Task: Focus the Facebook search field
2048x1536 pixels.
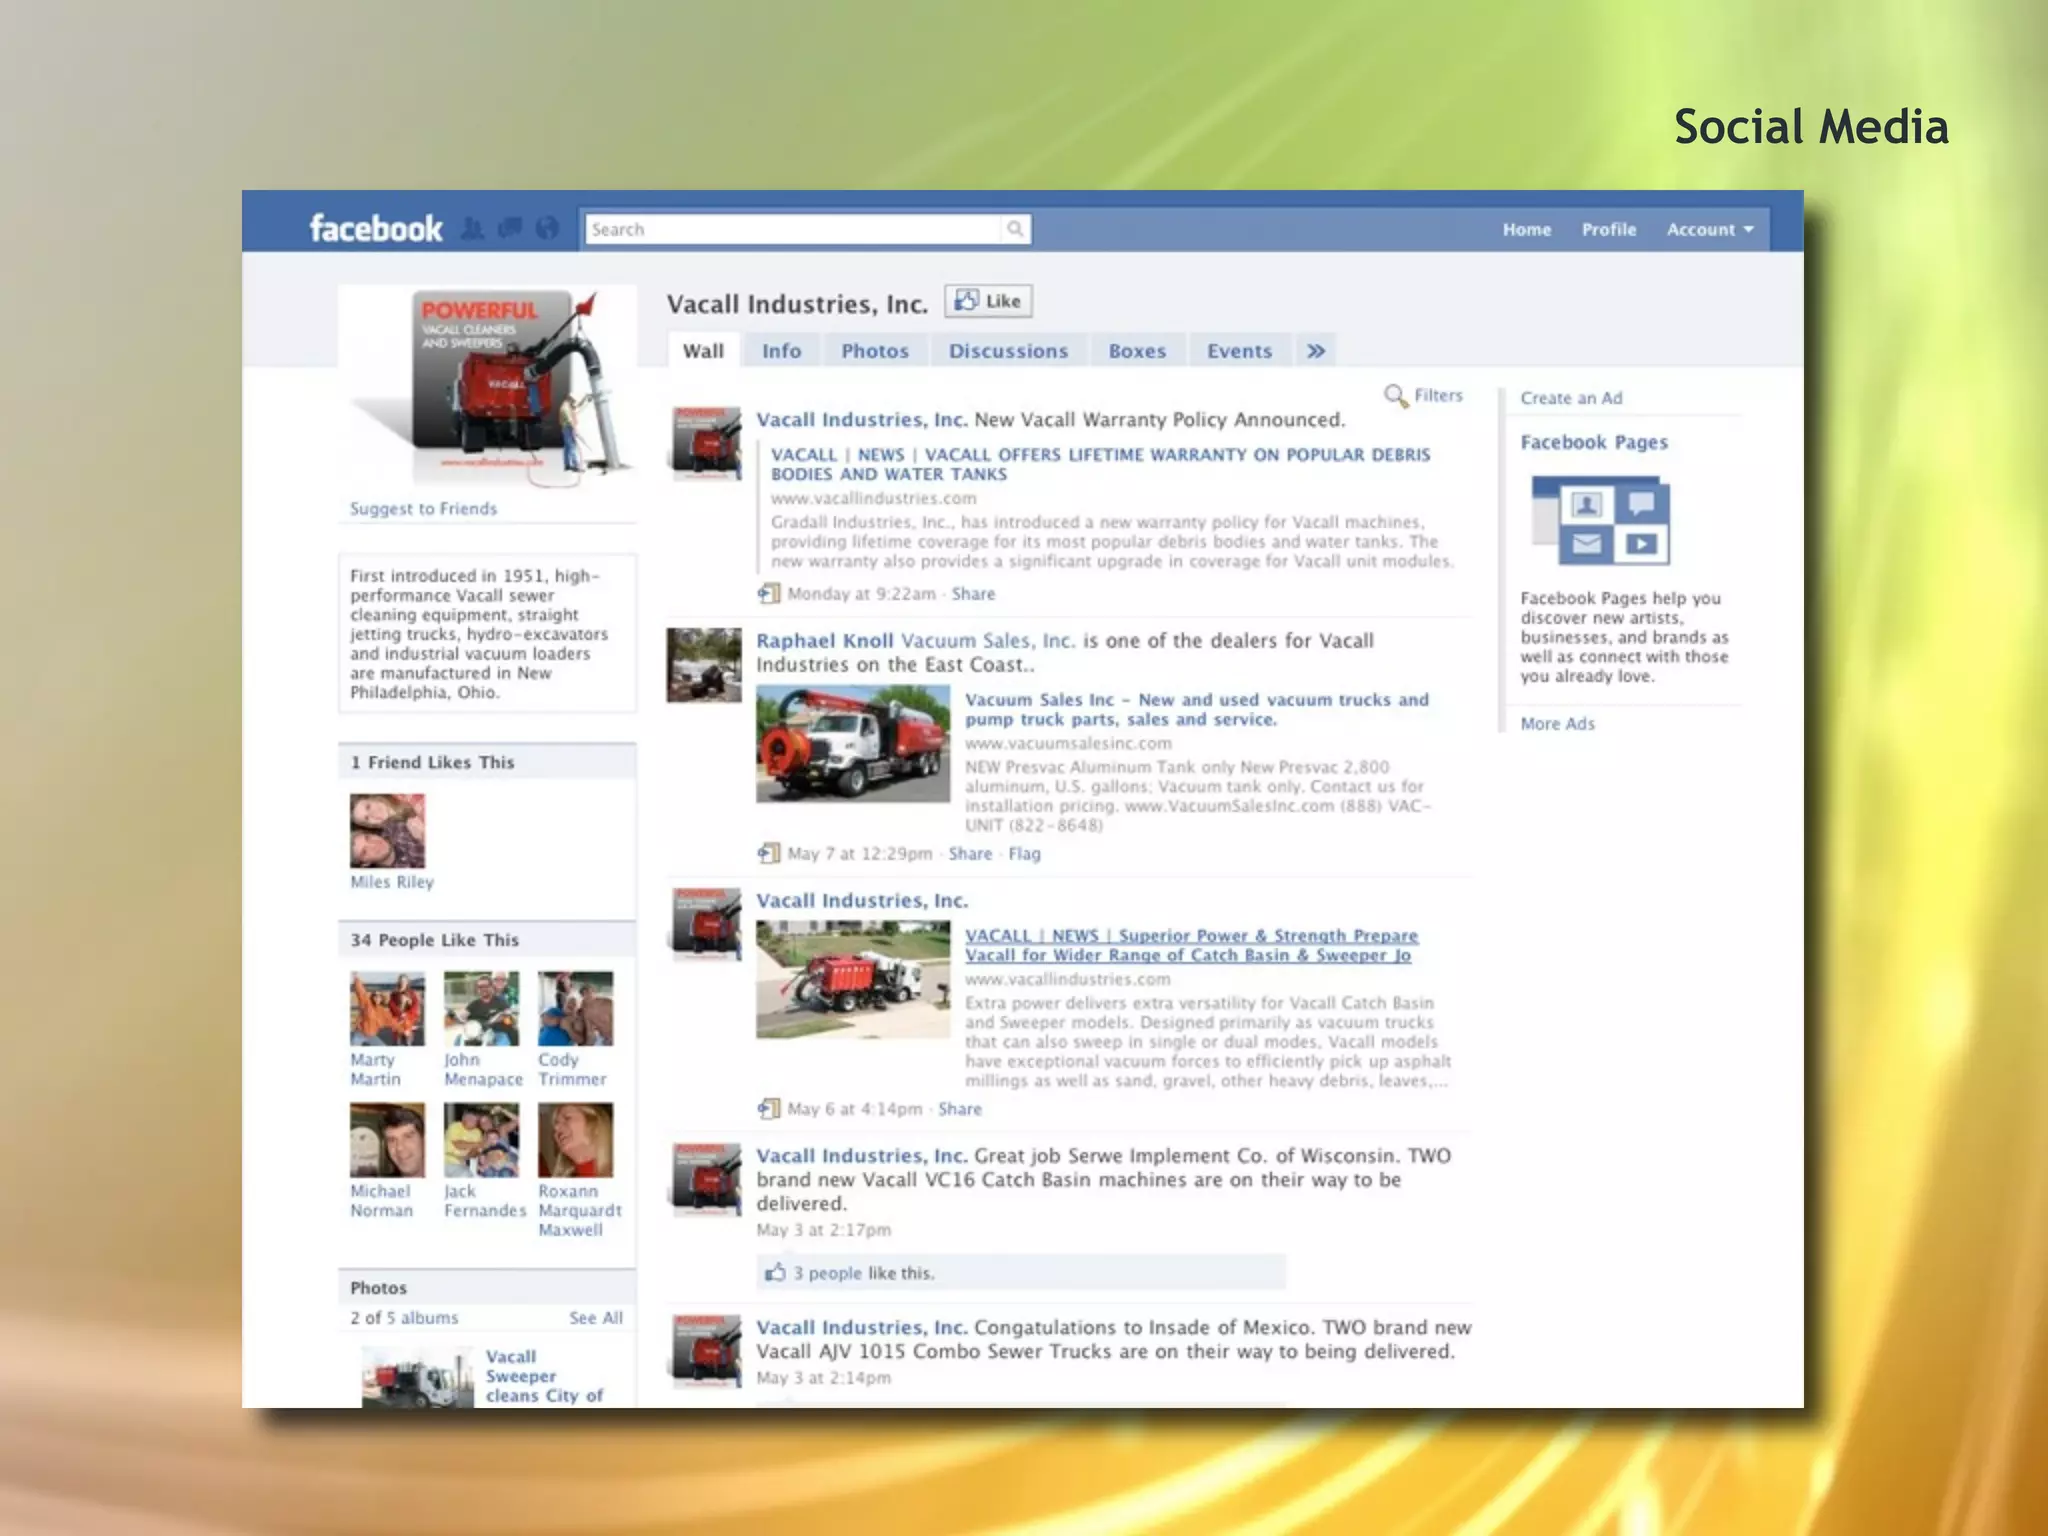Action: [793, 229]
